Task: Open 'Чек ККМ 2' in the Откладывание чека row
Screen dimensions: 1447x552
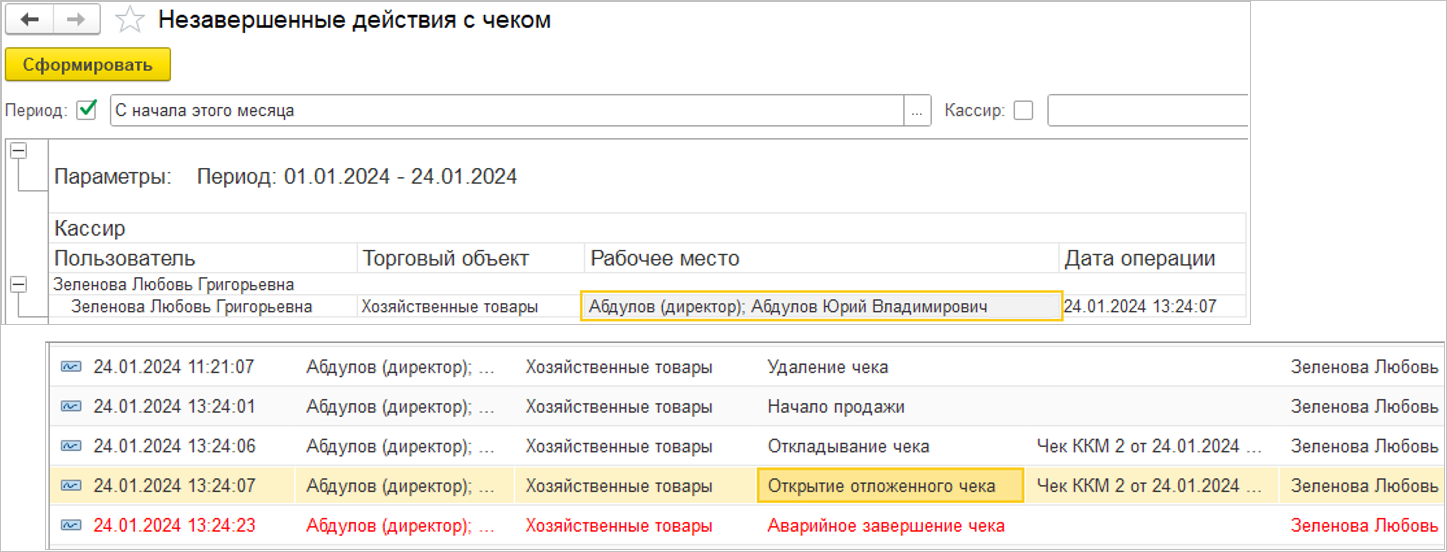Action: (1150, 446)
